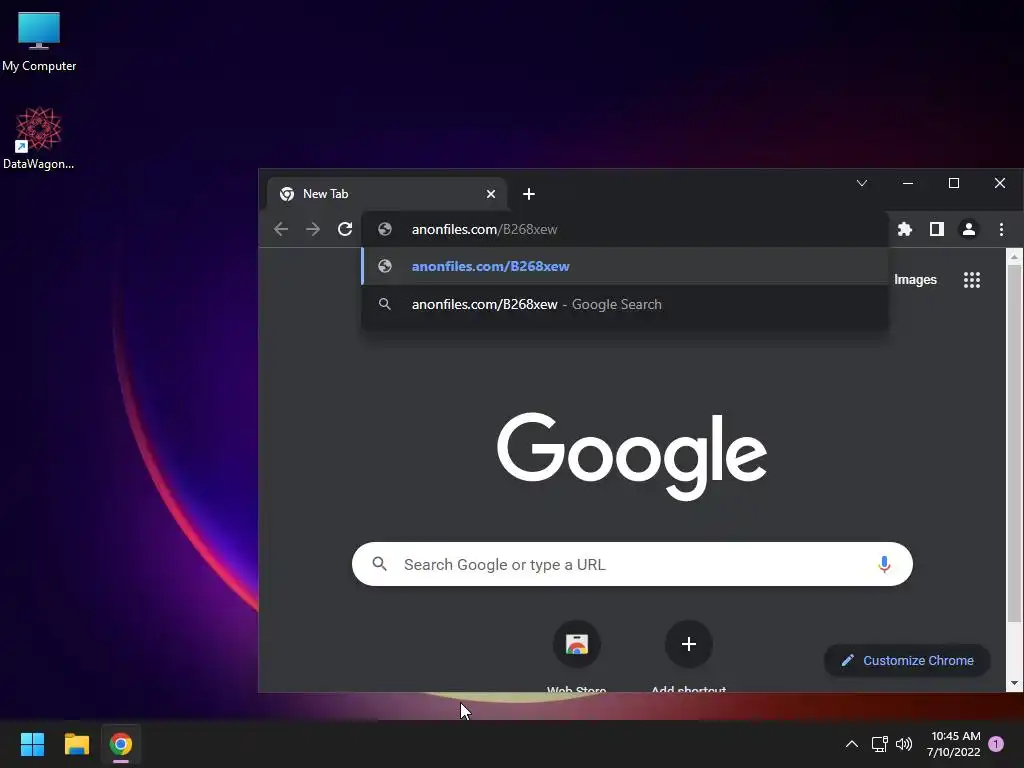Close the New Tab tab
1024x768 pixels.
pyautogui.click(x=491, y=194)
